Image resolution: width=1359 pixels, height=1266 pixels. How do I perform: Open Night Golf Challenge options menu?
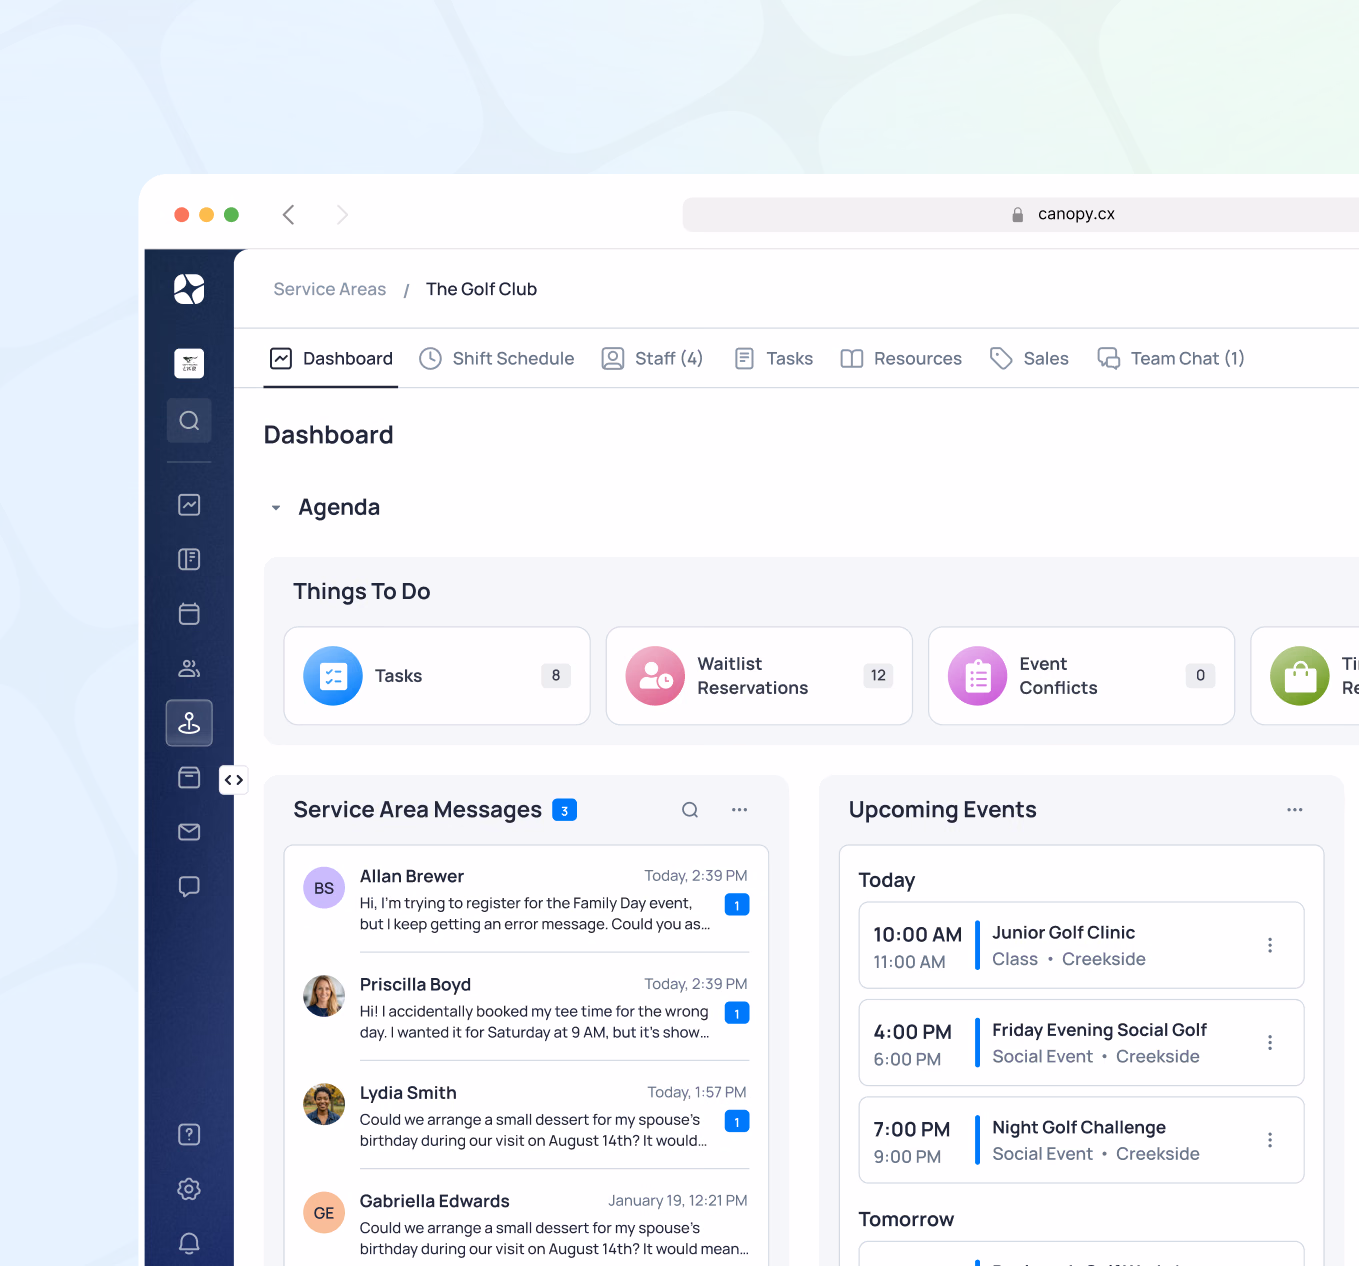coord(1270,1140)
